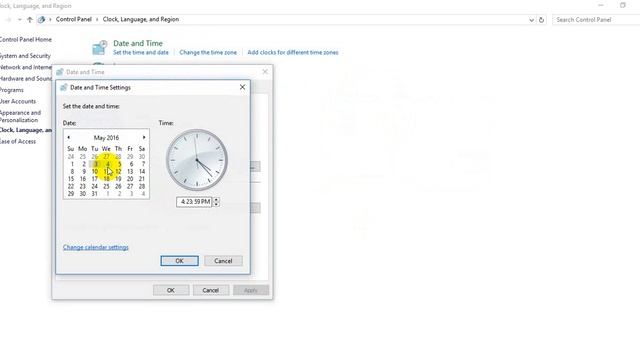The height and width of the screenshot is (360, 640).
Task: Select May 14 in the calendar
Action: (142, 171)
